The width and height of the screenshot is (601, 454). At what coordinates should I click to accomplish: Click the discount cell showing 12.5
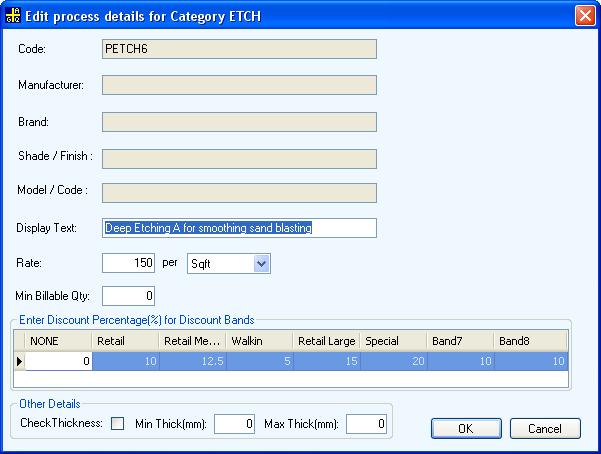coord(192,361)
